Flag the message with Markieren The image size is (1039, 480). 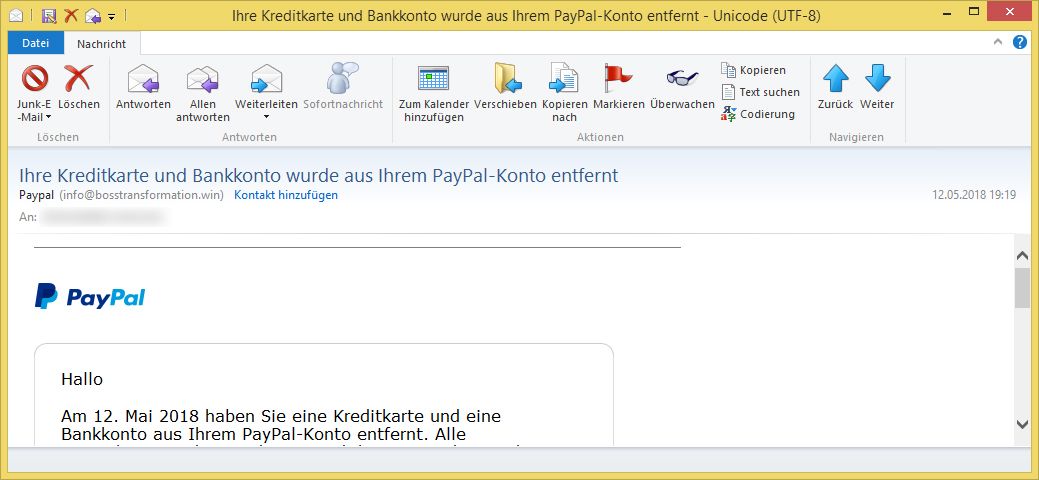(618, 79)
